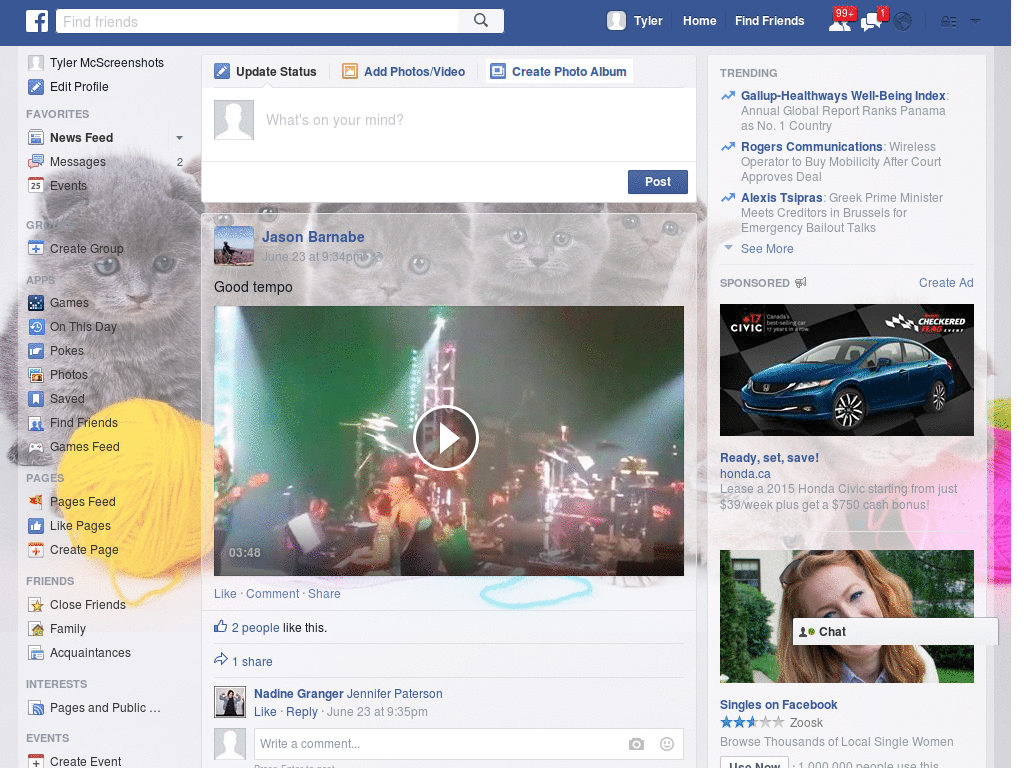Select the Create Photo Album tab
Screen dimensions: 1024x768
coord(559,72)
